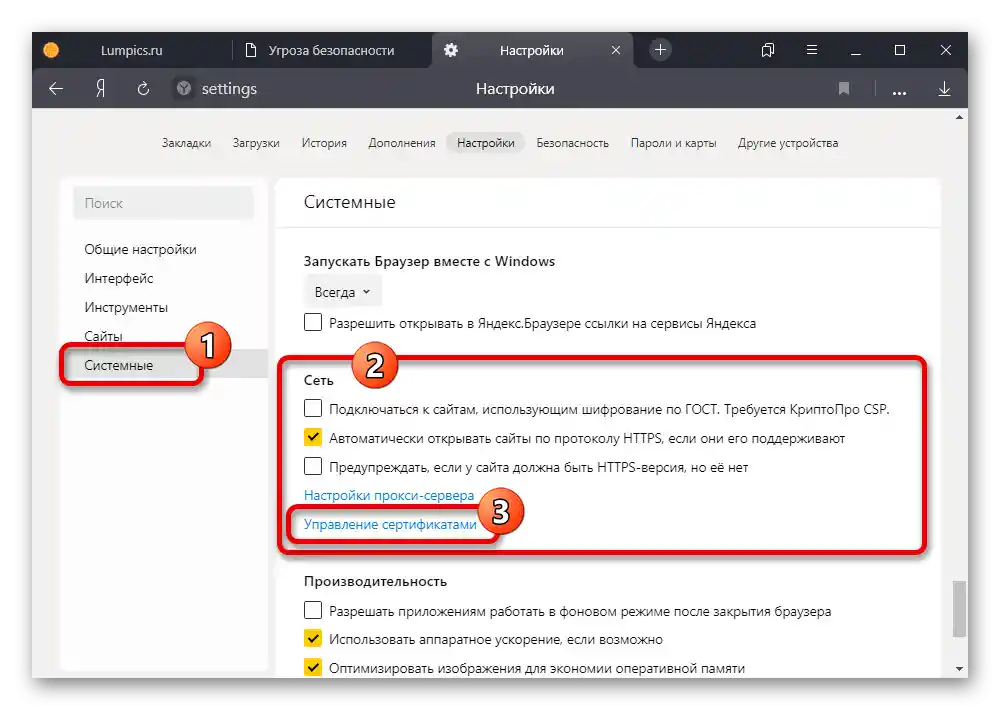
Task: Go to Общие настройки in sidebar
Action: click(x=140, y=249)
